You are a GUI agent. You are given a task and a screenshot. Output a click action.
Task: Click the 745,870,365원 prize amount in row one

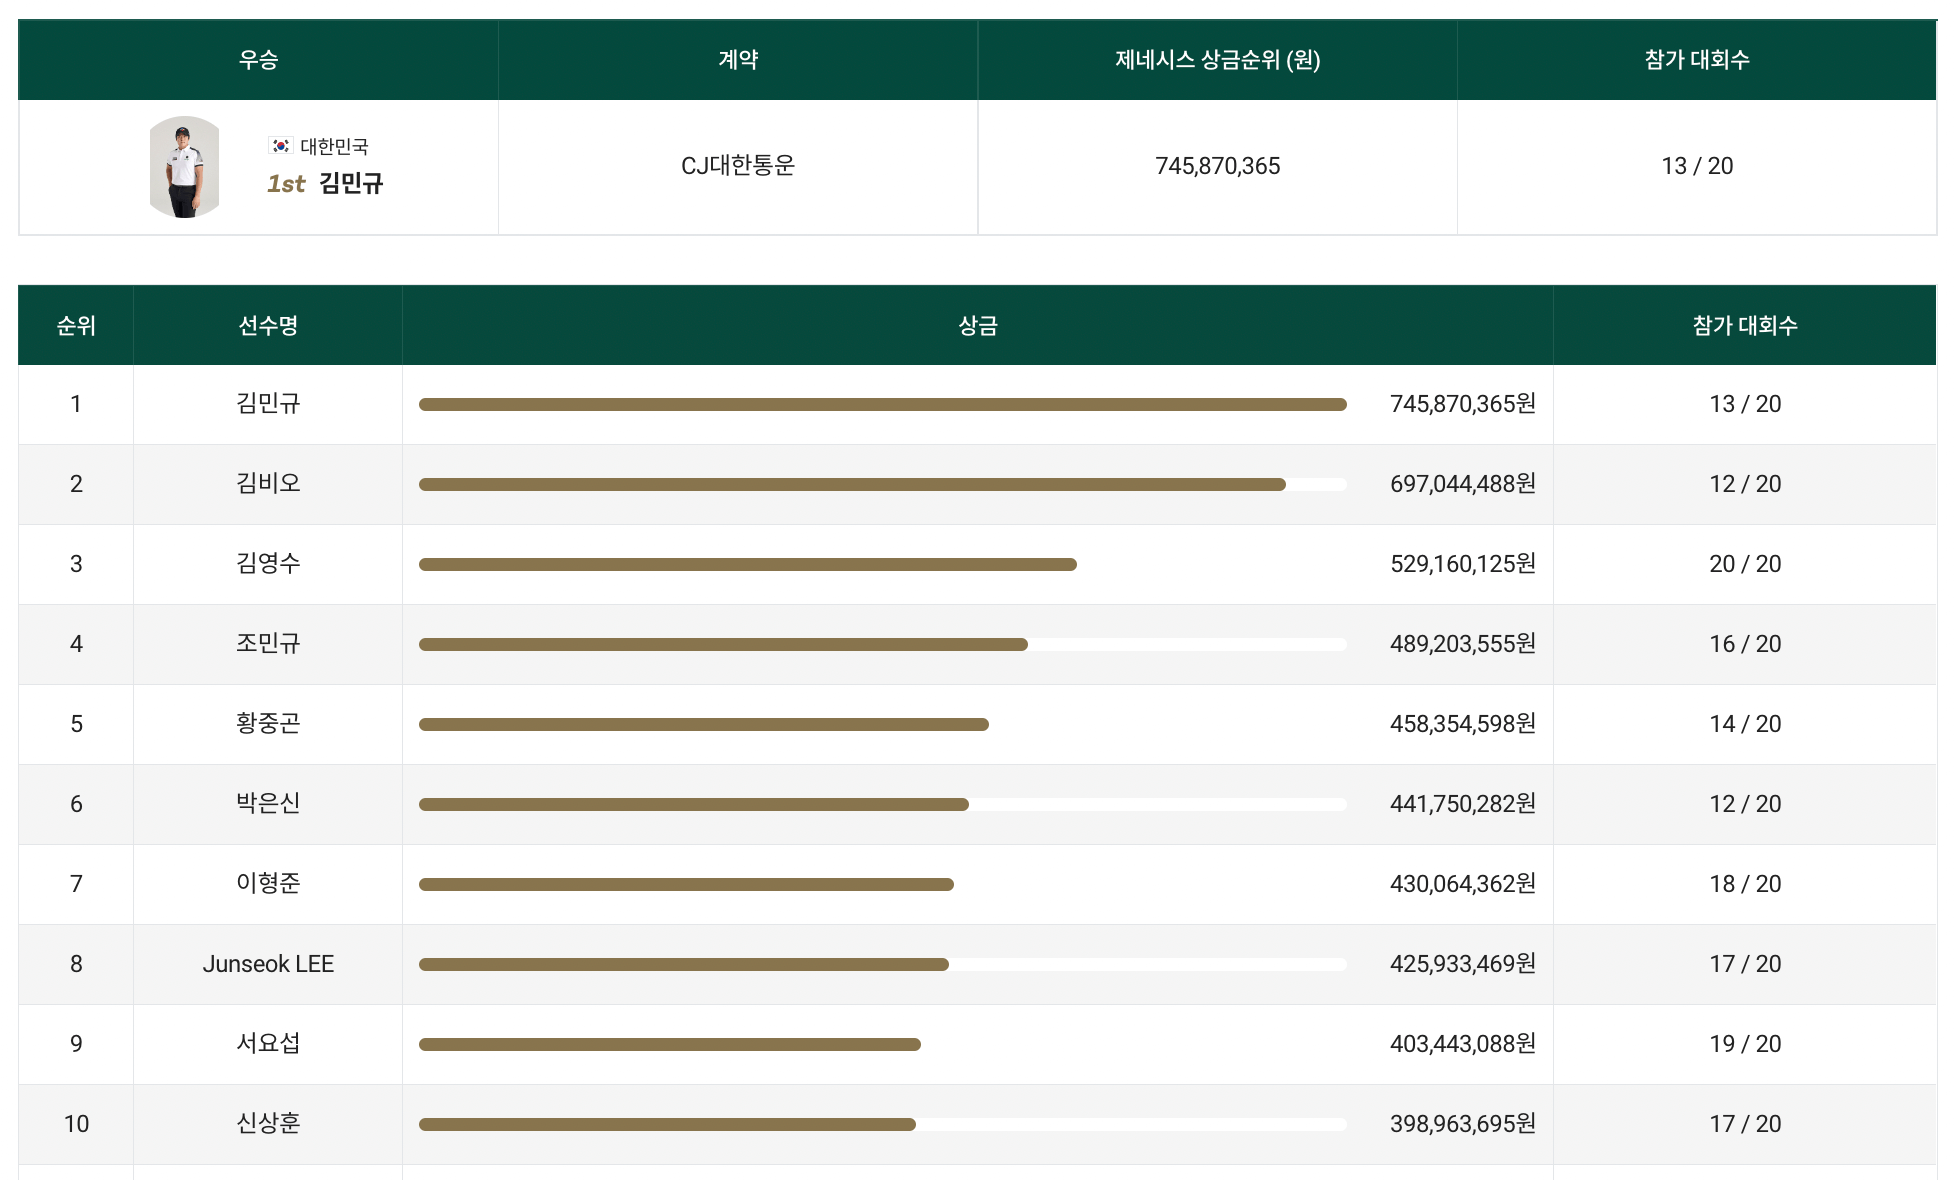pyautogui.click(x=1462, y=404)
